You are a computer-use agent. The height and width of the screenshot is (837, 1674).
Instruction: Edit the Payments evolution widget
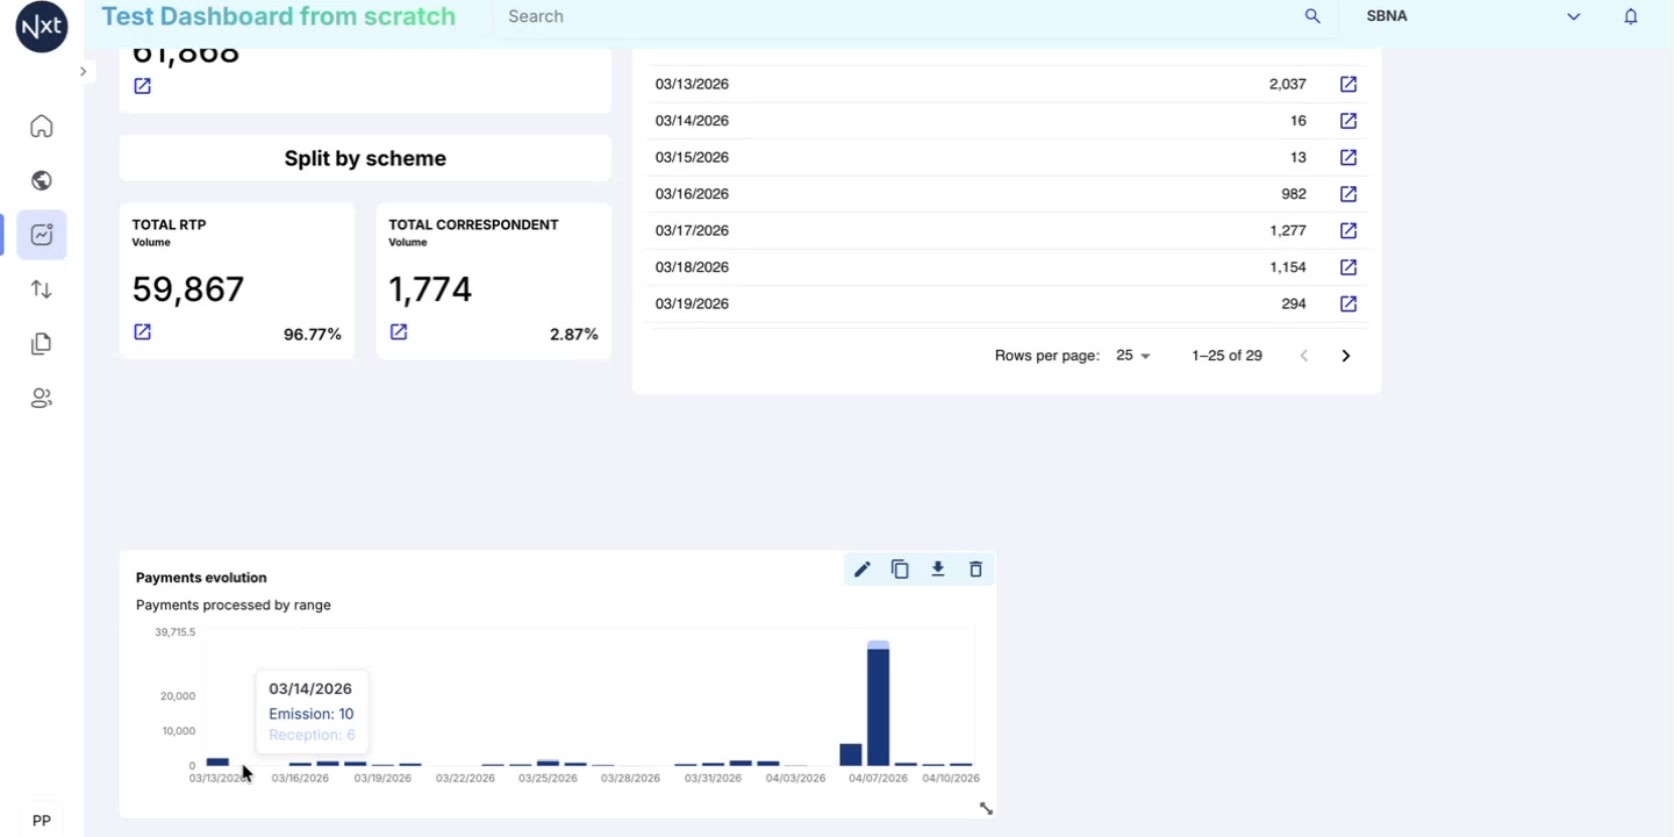click(x=862, y=570)
